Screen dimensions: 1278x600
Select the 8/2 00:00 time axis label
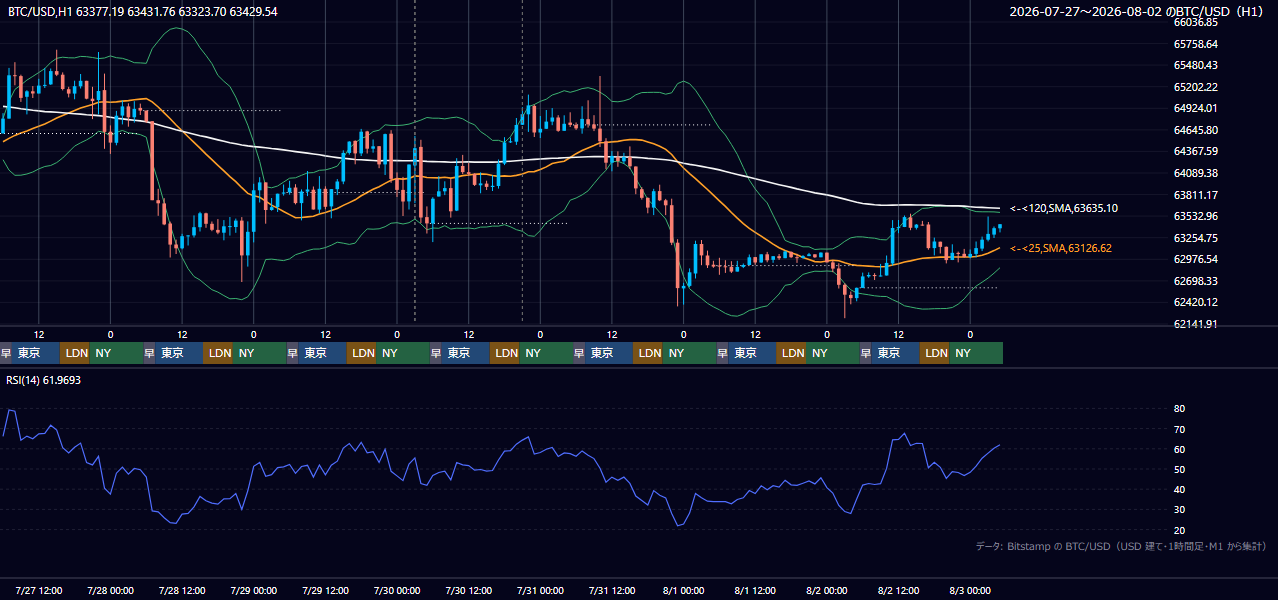pos(827,590)
